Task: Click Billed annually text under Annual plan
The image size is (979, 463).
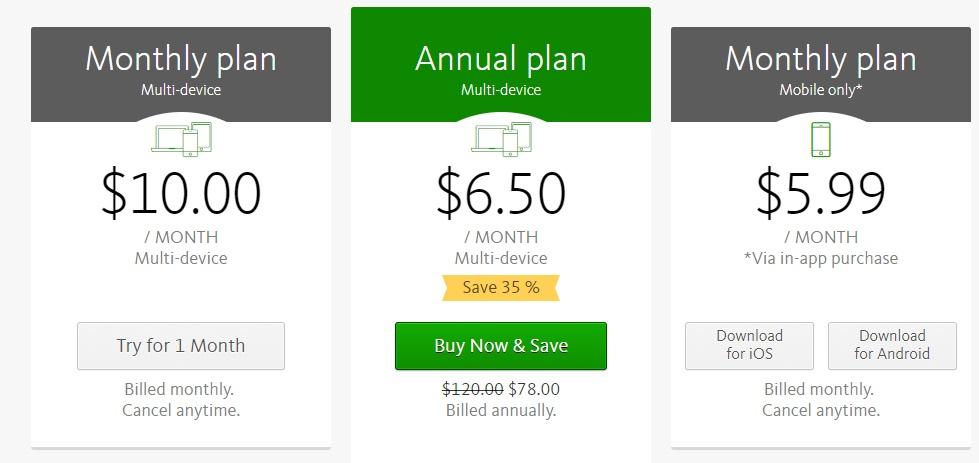Action: coord(501,411)
